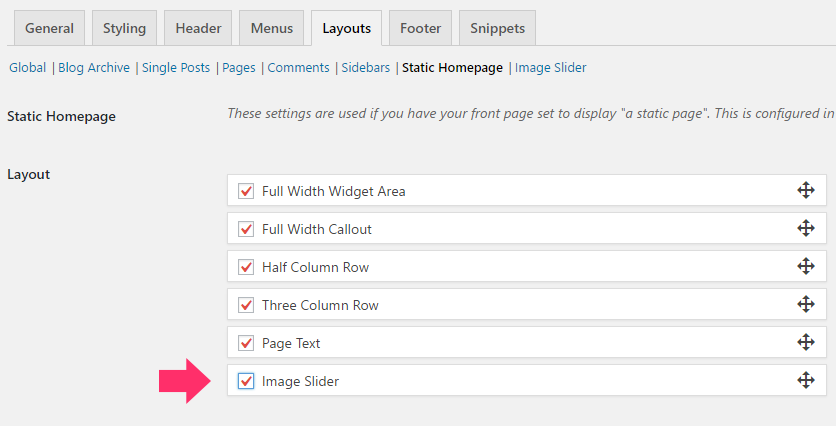Uncheck Full Width Widget Area checkbox
This screenshot has height=426, width=836.
point(246,191)
